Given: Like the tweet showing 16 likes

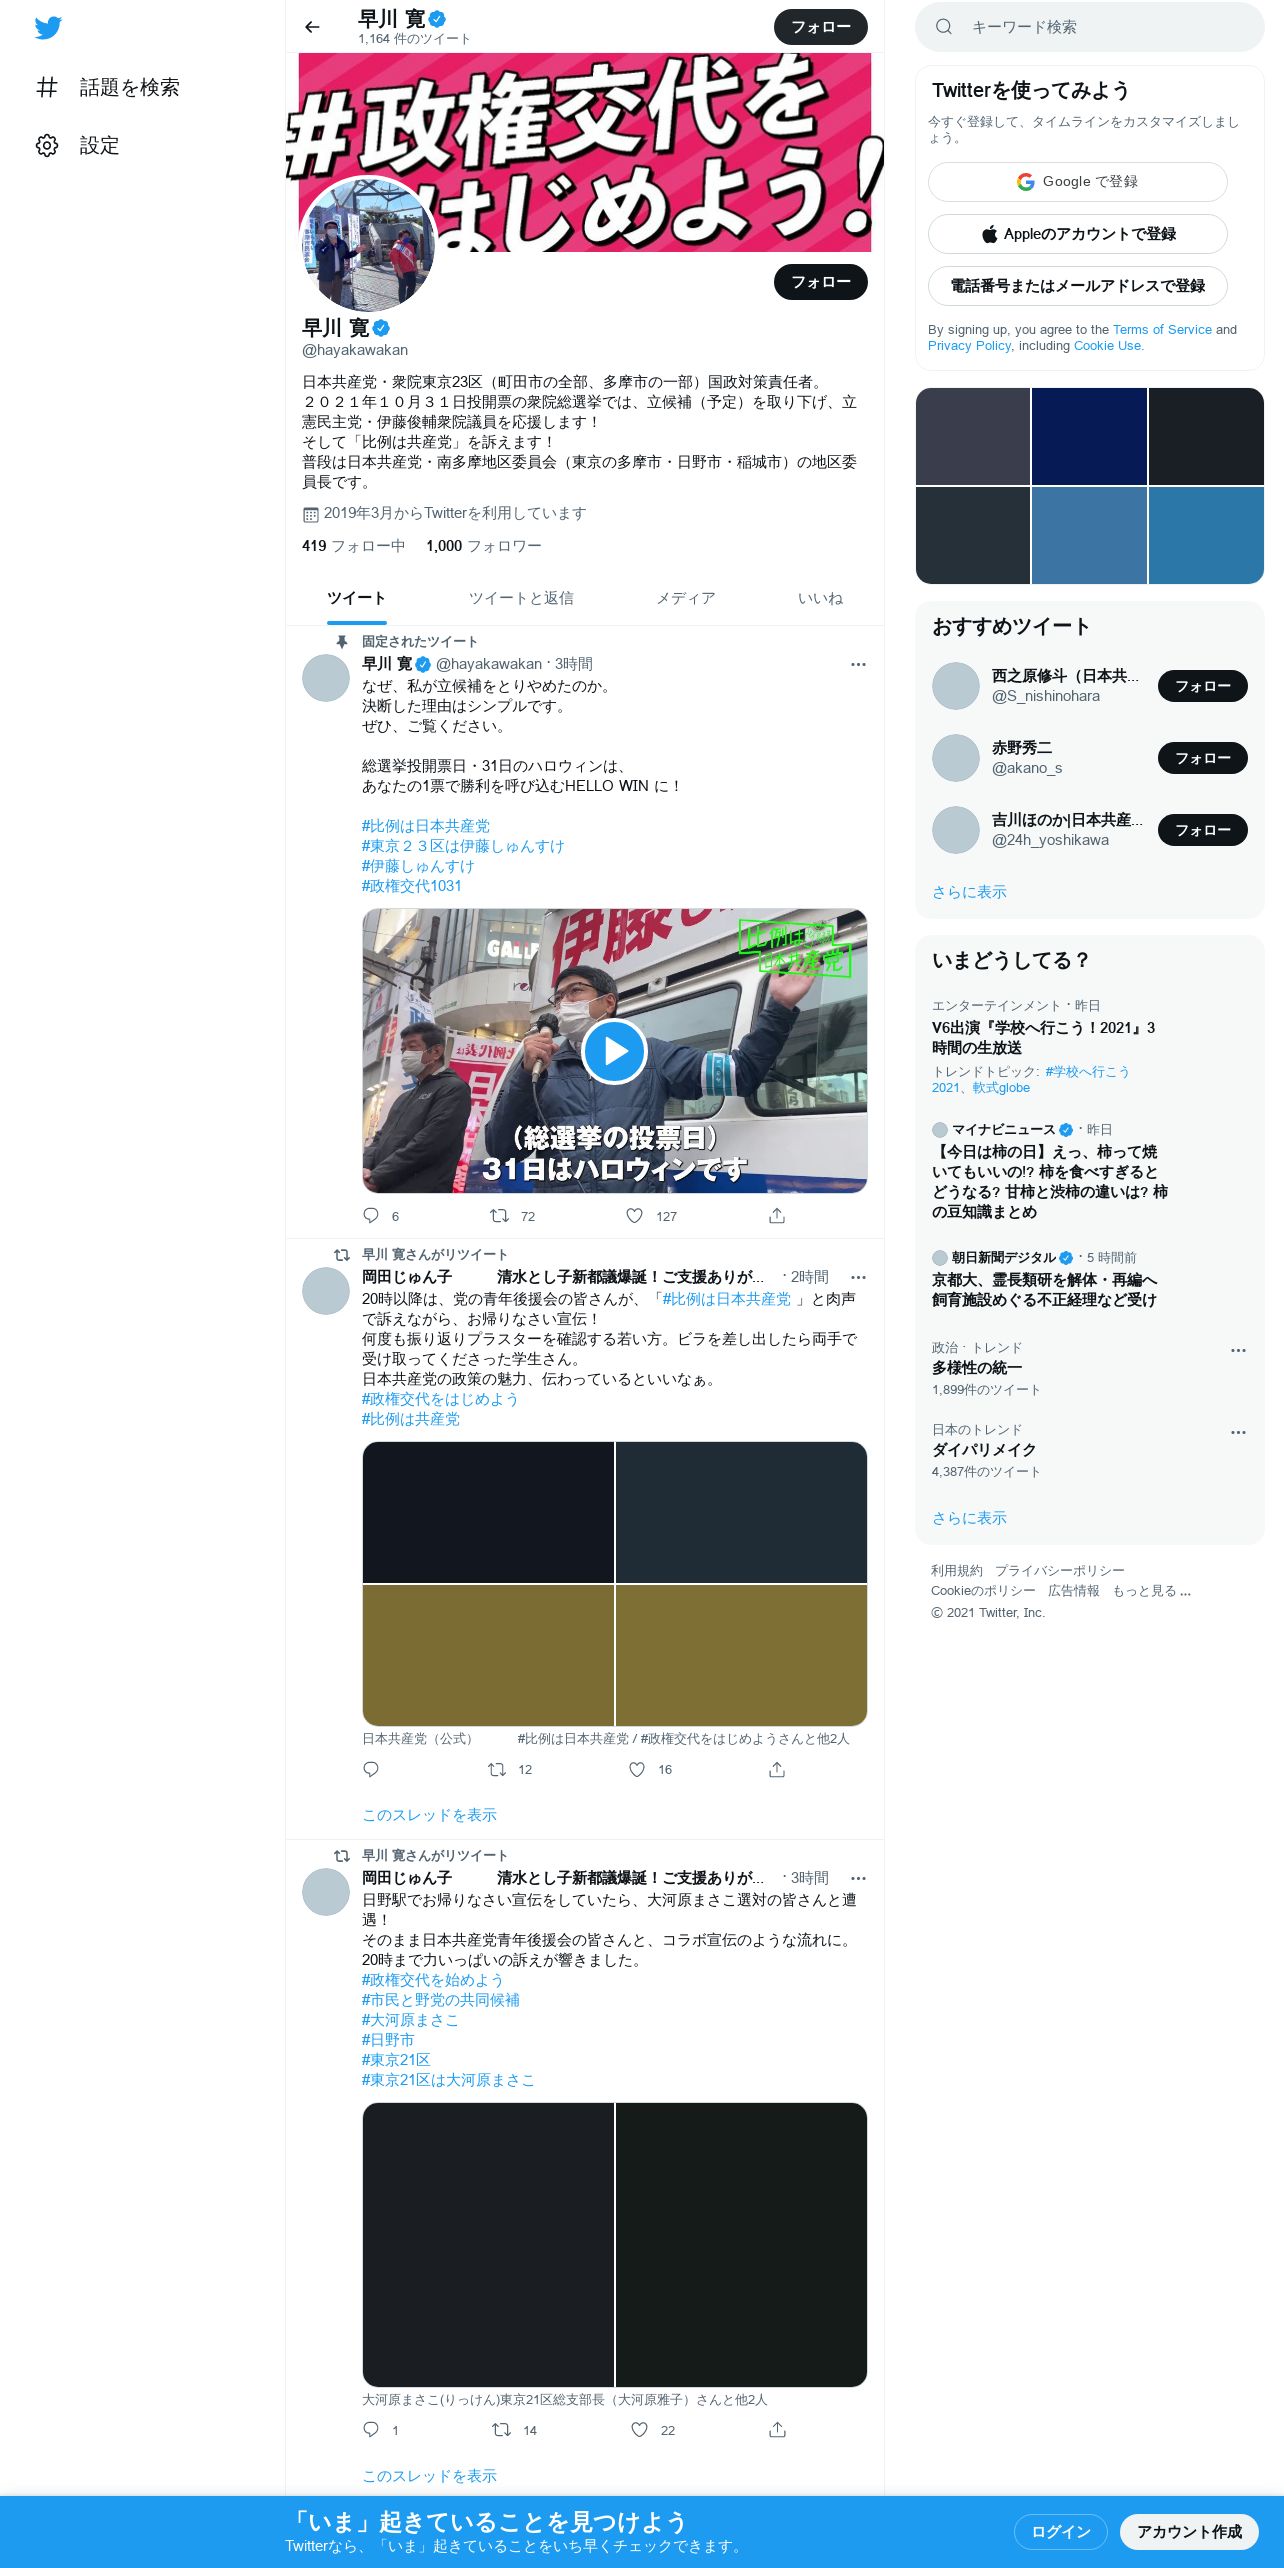Looking at the screenshot, I should pyautogui.click(x=637, y=1769).
